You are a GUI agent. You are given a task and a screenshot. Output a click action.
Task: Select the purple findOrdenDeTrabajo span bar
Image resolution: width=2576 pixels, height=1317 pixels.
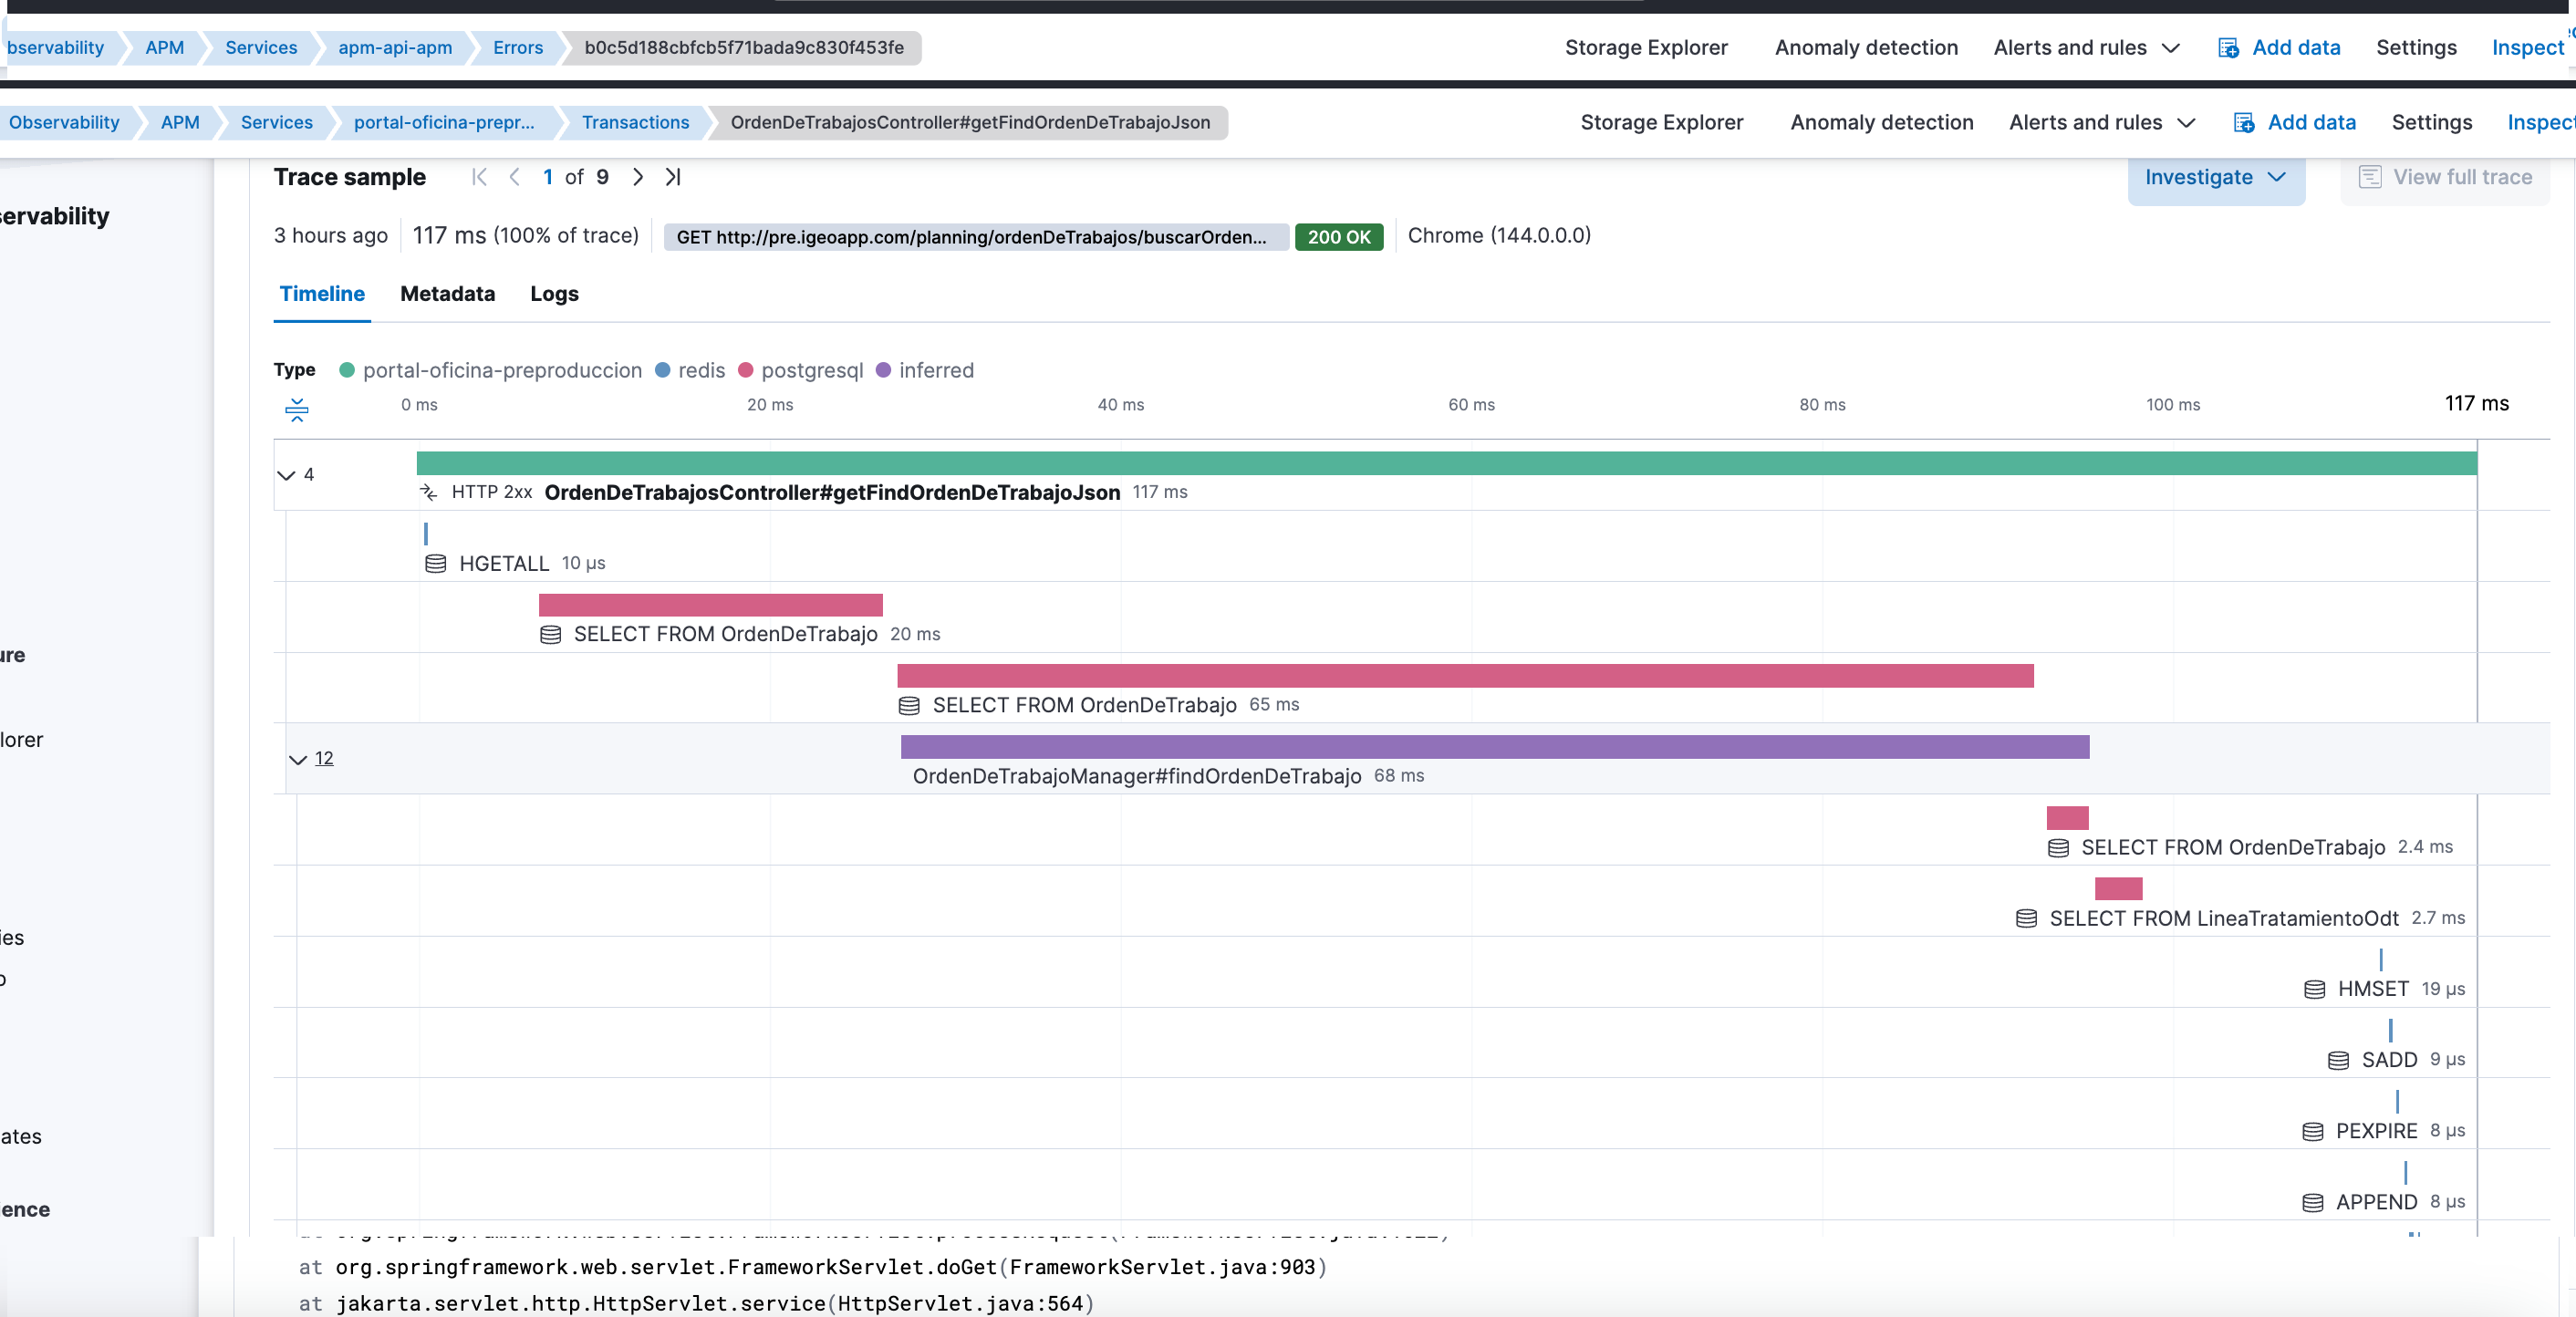click(1494, 747)
